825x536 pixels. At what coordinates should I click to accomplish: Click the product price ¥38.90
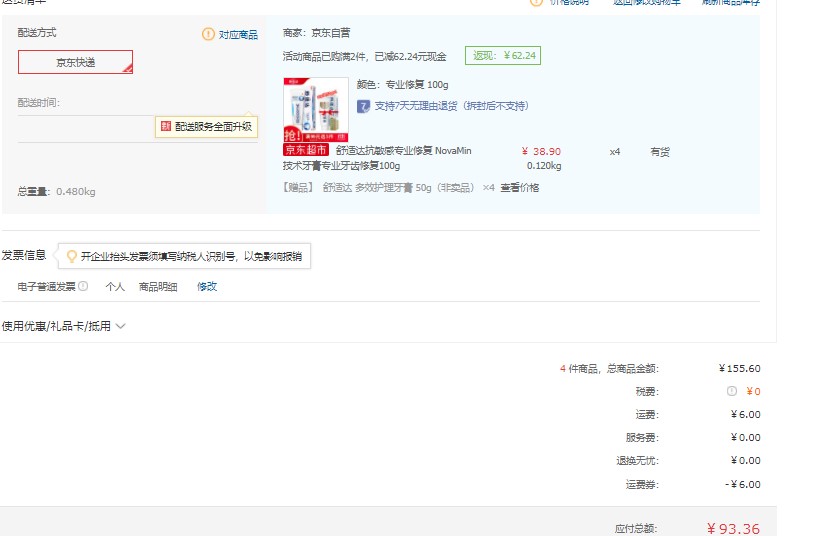click(541, 151)
